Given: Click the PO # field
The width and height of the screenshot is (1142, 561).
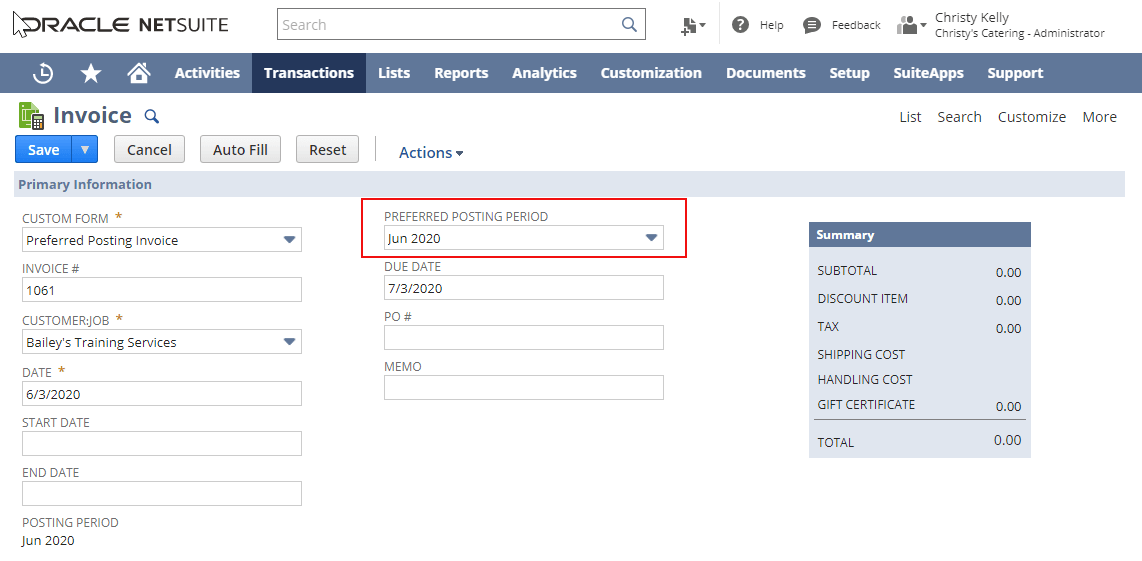Looking at the screenshot, I should click(524, 337).
